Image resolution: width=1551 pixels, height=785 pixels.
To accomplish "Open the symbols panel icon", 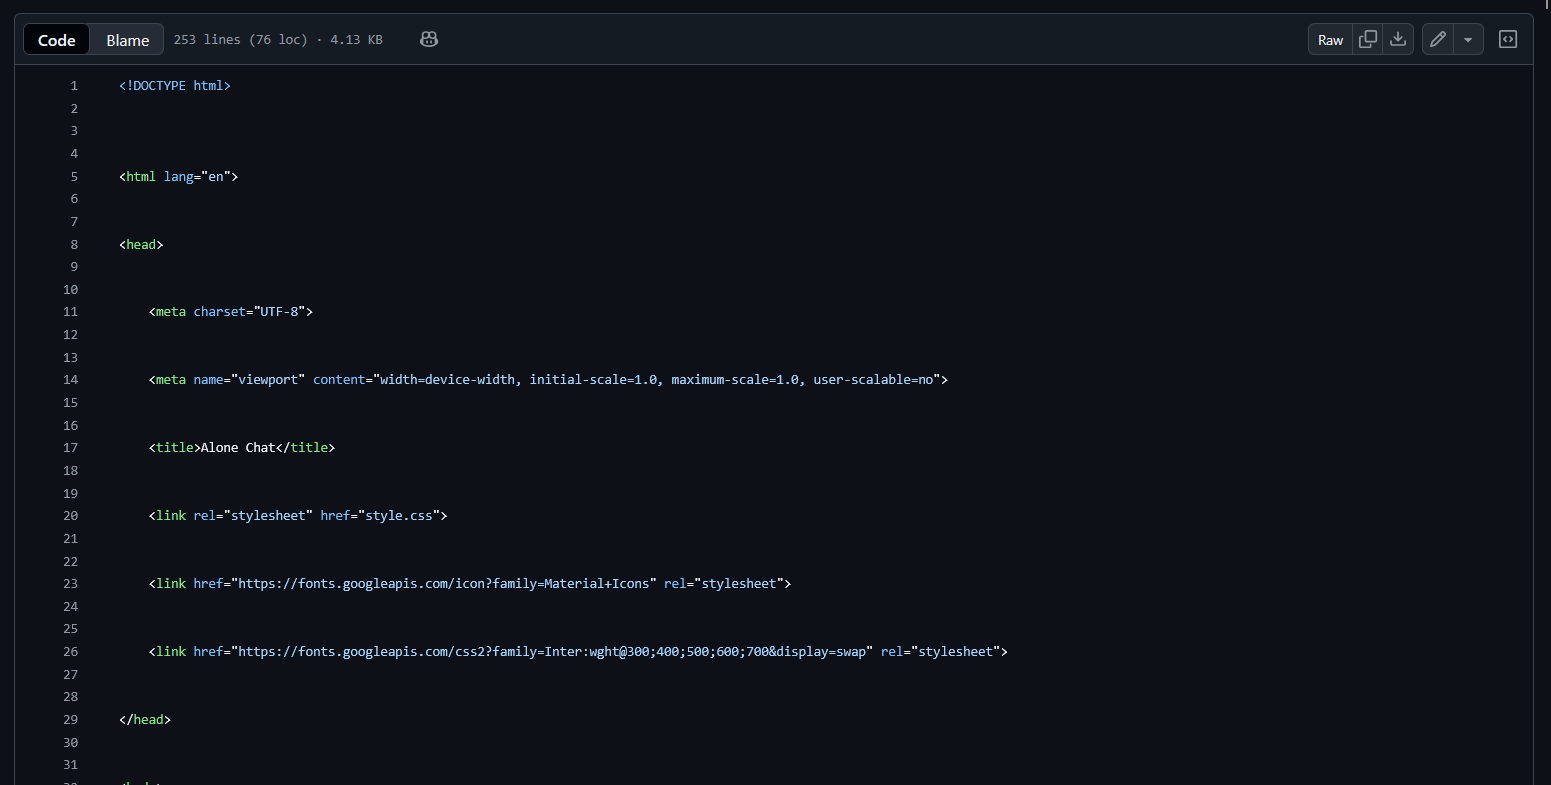I will [1507, 40].
